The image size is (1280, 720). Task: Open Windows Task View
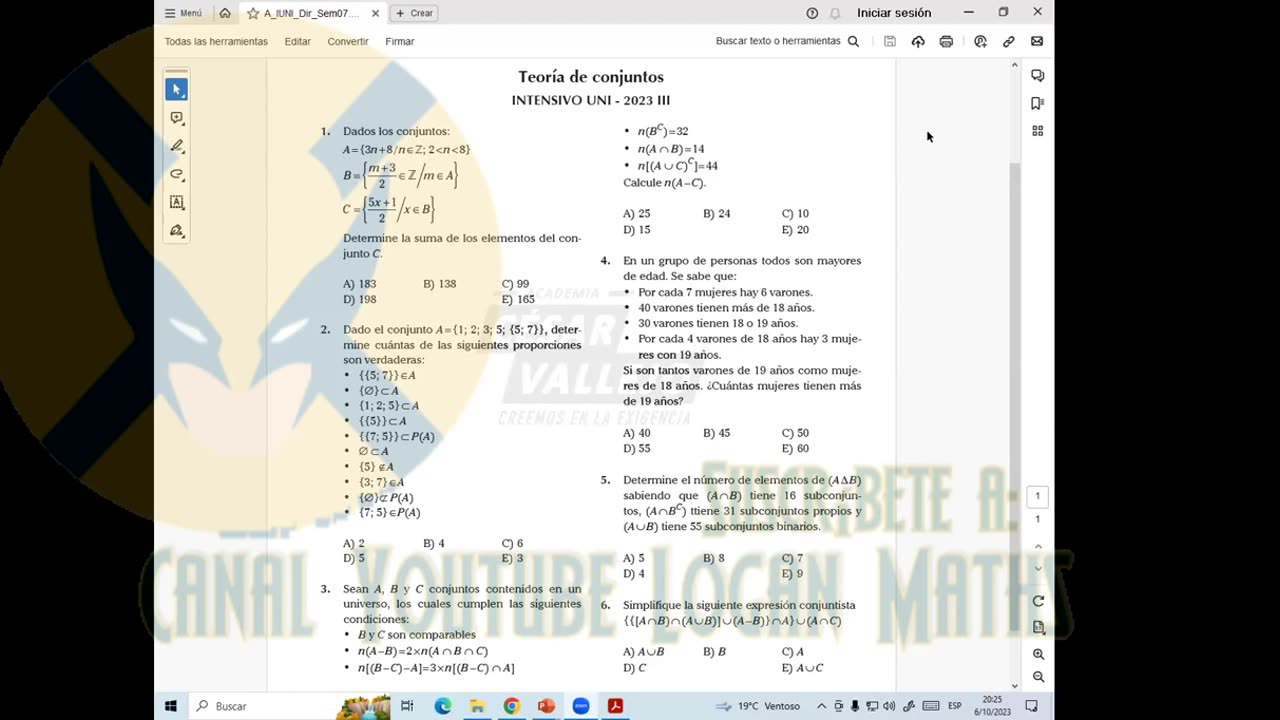click(407, 706)
